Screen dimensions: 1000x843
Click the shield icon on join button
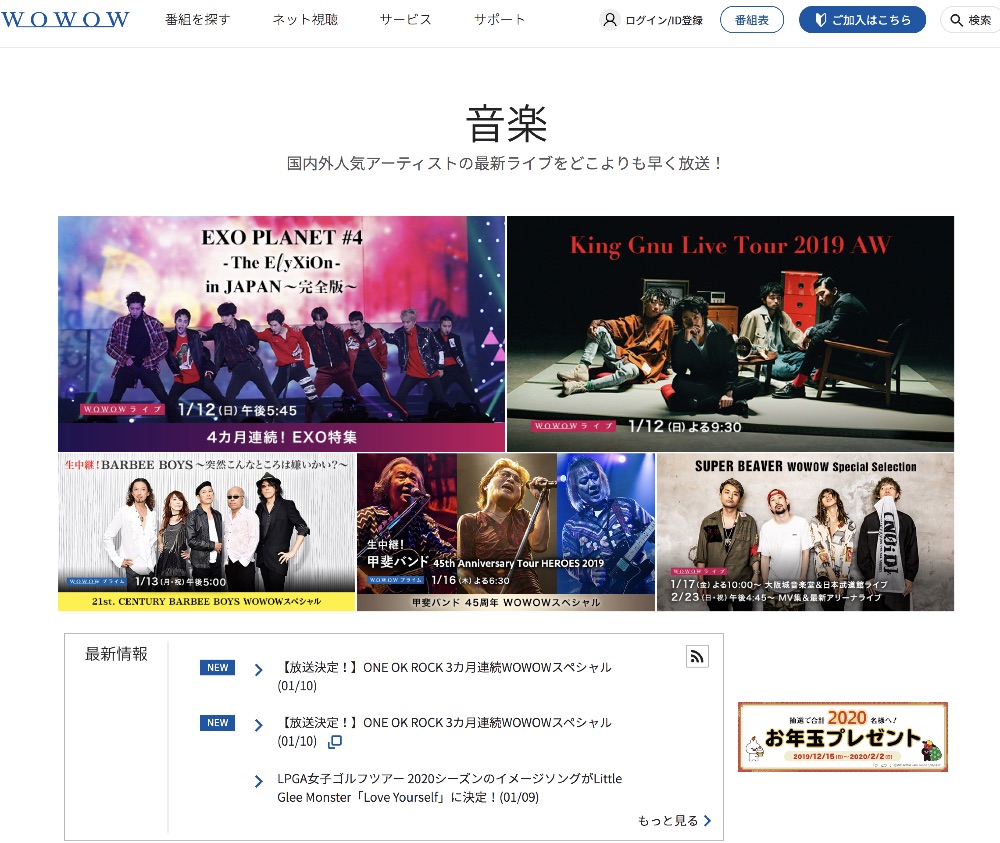[x=820, y=20]
